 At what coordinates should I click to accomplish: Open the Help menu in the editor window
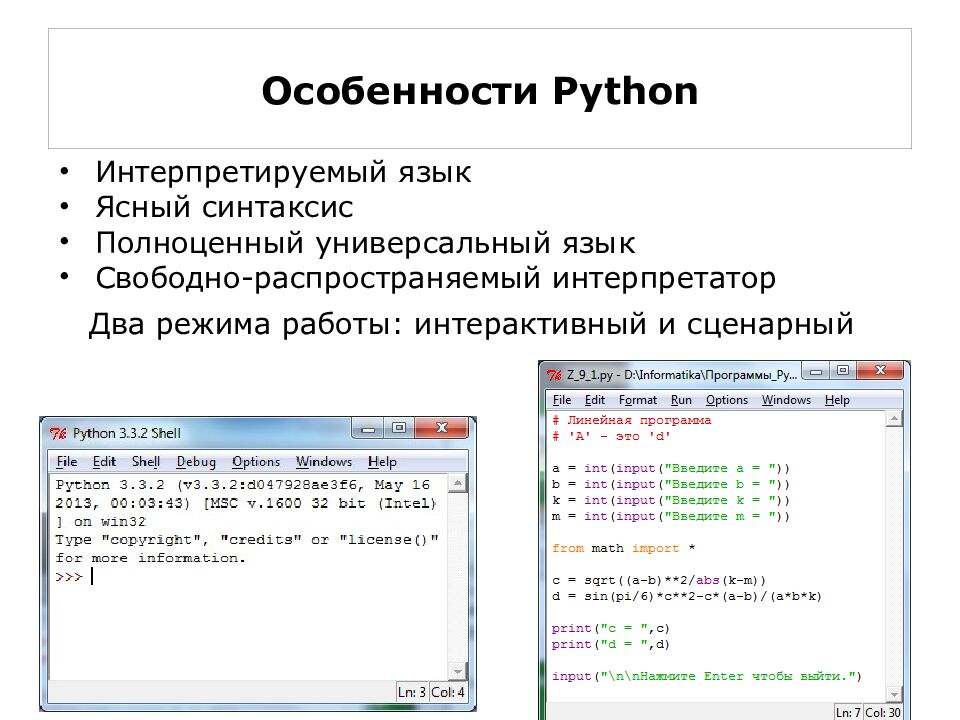point(837,400)
